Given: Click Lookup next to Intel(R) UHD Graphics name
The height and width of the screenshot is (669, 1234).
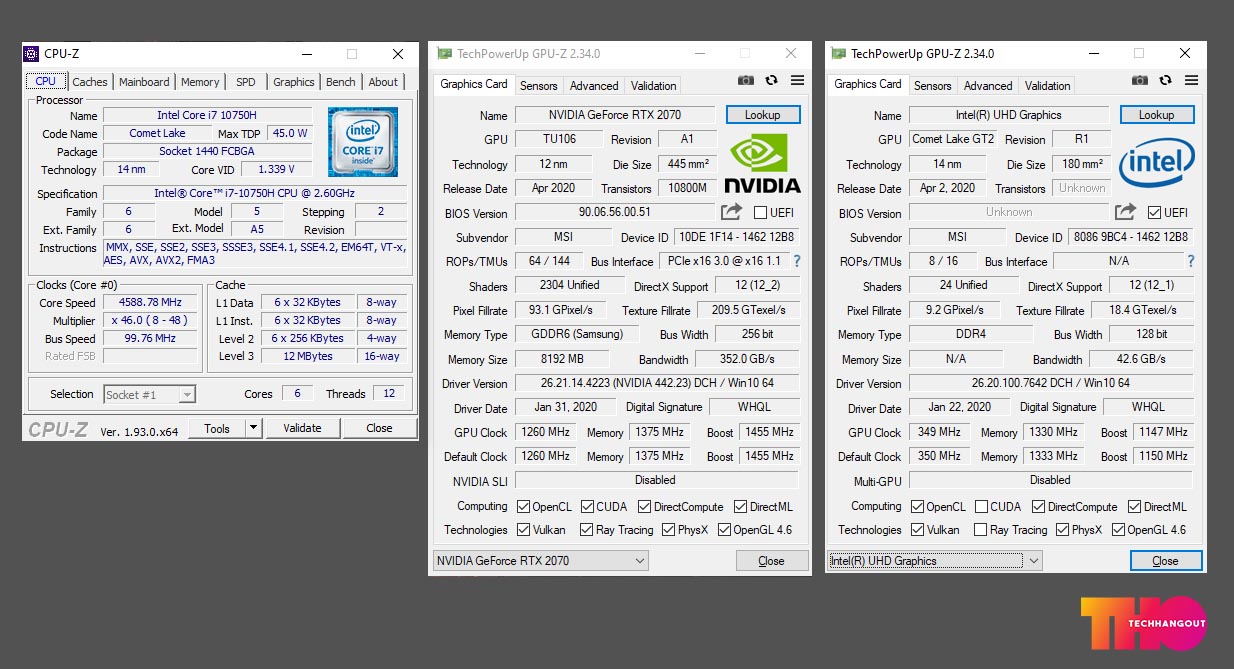Looking at the screenshot, I should [x=1157, y=115].
